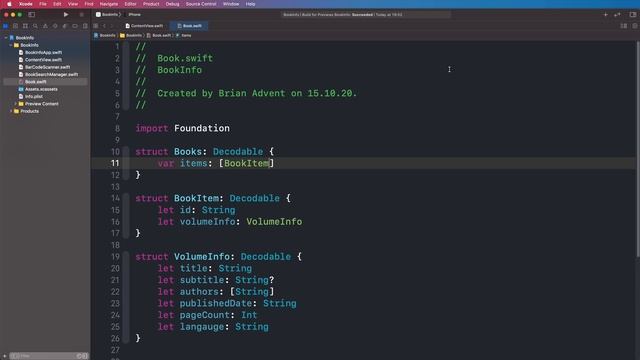Open the Debug menu

[172, 4]
